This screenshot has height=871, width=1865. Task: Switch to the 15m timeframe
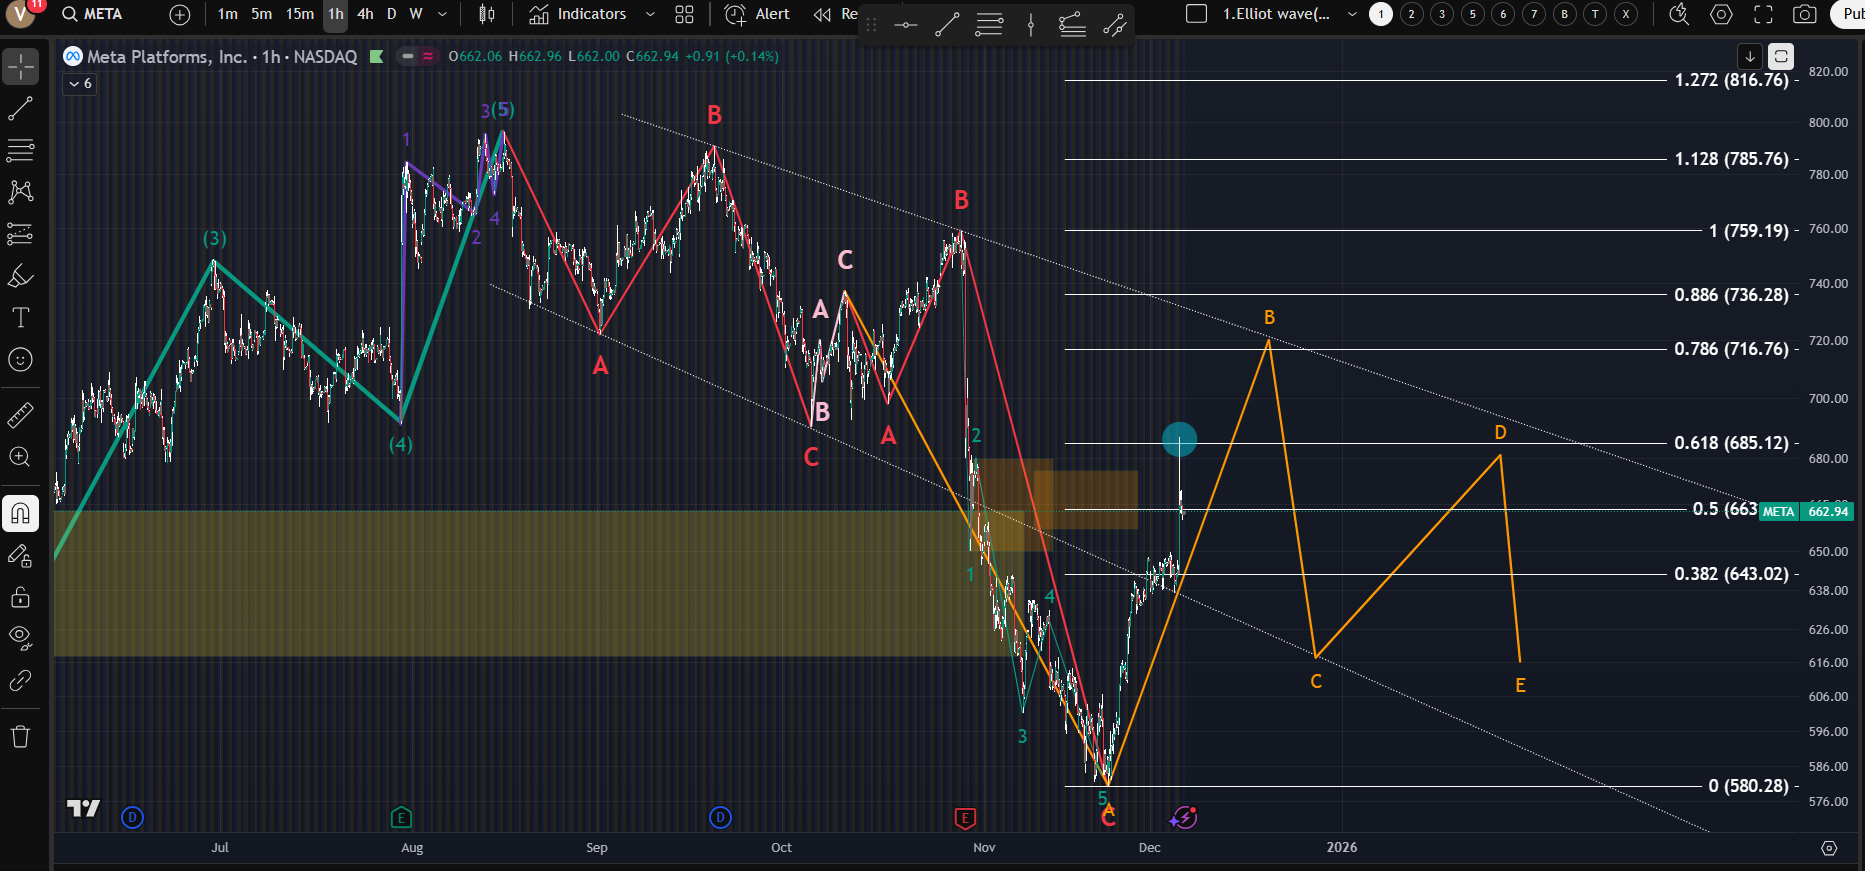pos(300,14)
